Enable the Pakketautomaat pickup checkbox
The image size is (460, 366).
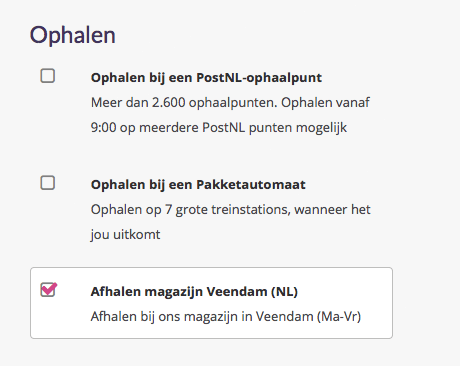(48, 183)
